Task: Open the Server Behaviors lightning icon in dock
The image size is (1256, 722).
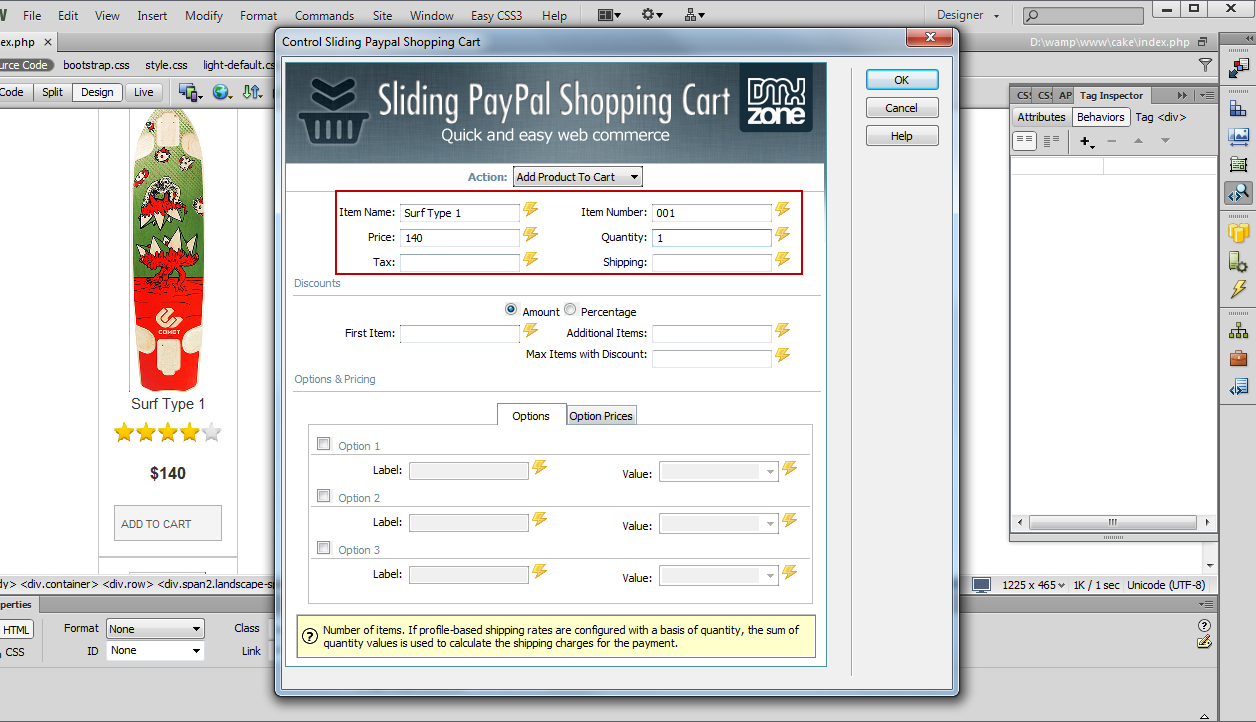Action: 1238,290
